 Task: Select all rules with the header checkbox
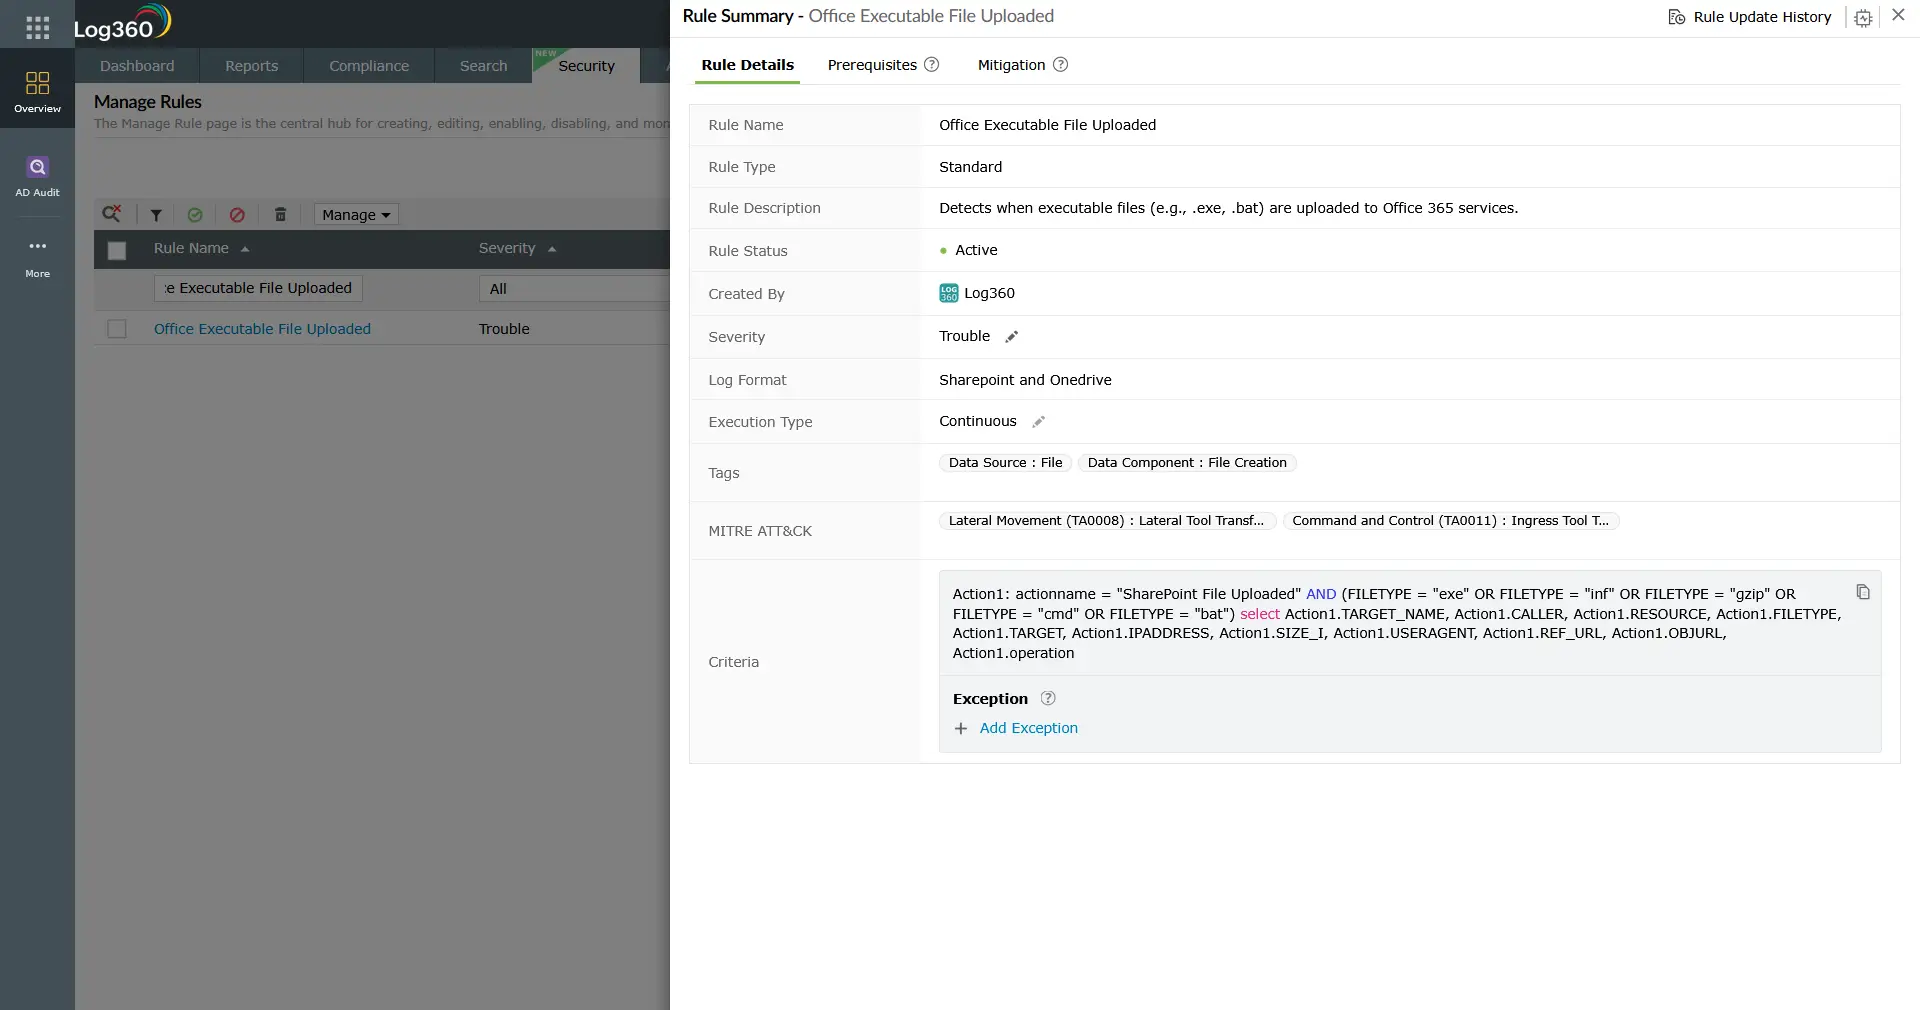point(117,250)
